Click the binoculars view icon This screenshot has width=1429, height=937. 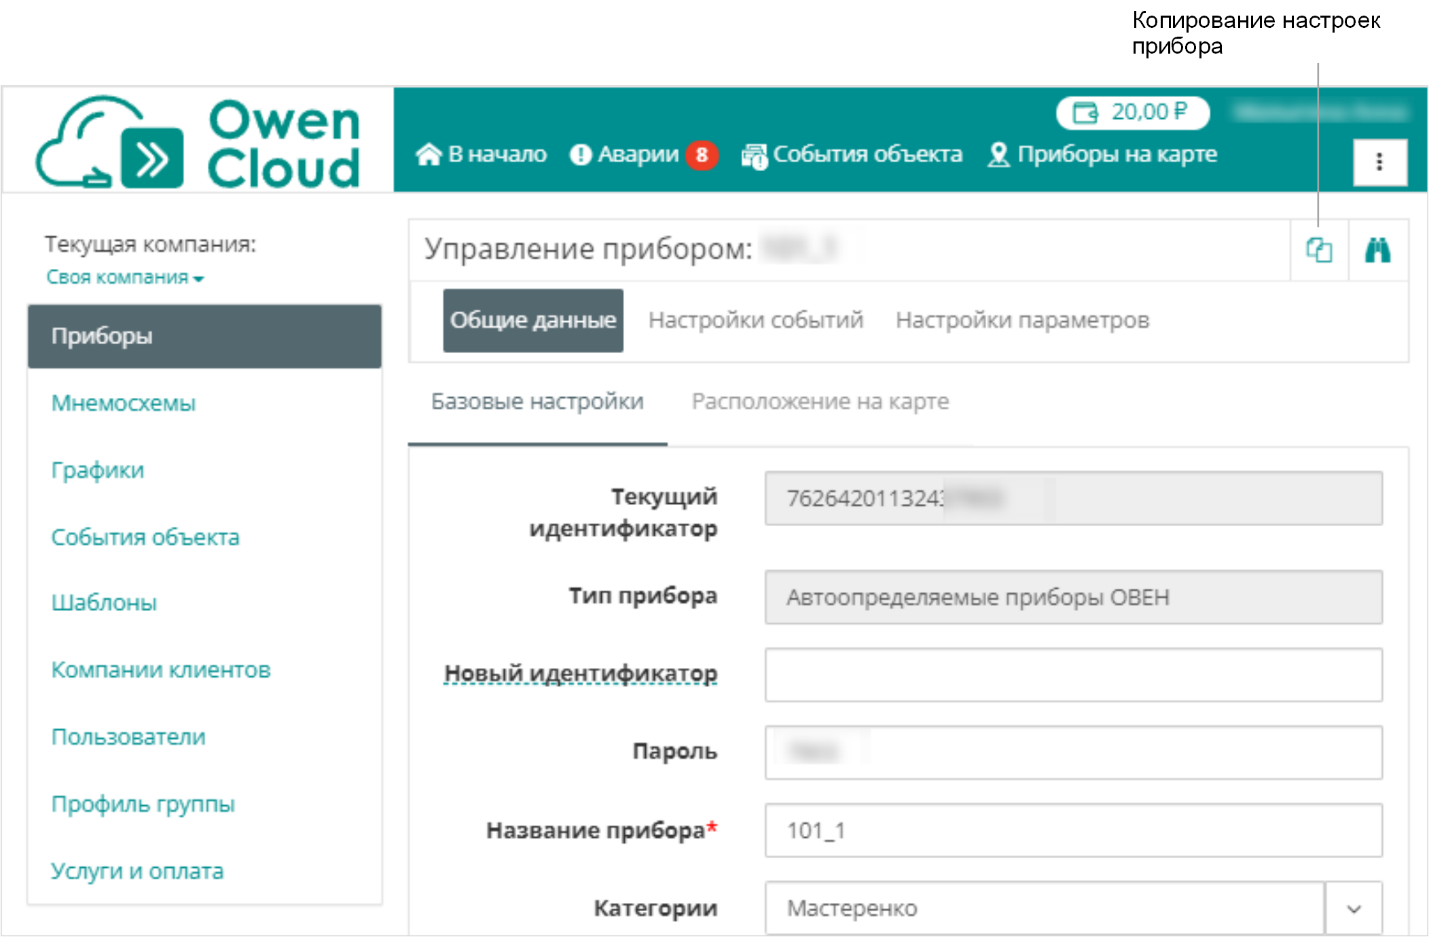(1378, 250)
